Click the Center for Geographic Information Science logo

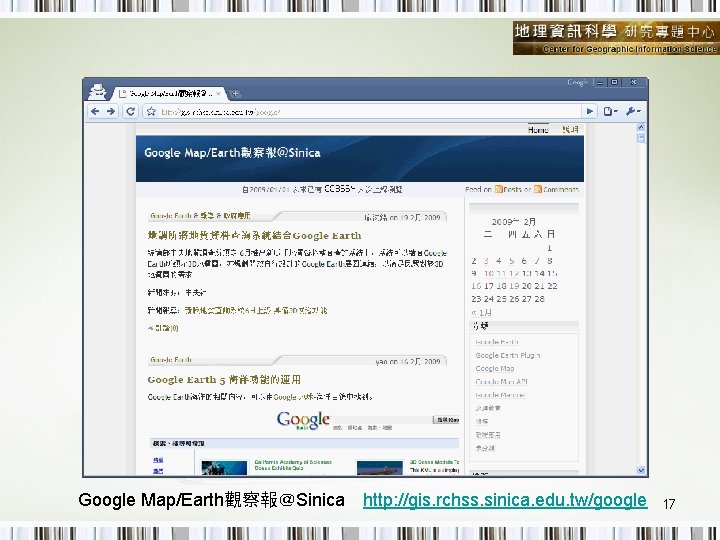click(615, 38)
